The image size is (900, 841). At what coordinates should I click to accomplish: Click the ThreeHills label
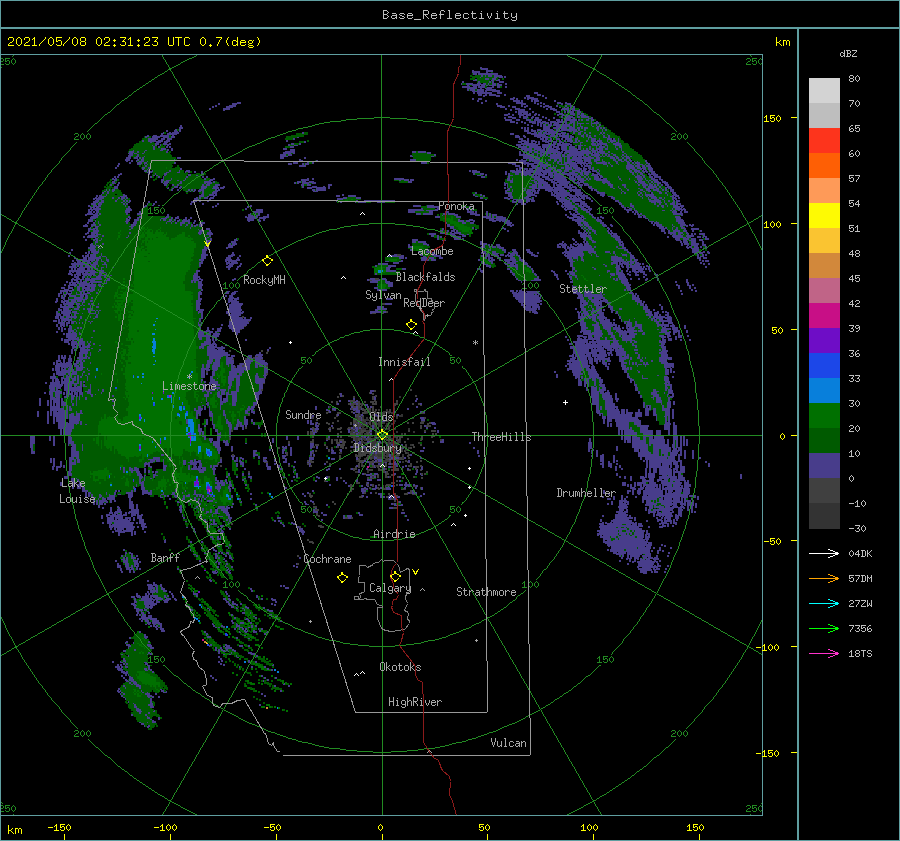pos(501,437)
